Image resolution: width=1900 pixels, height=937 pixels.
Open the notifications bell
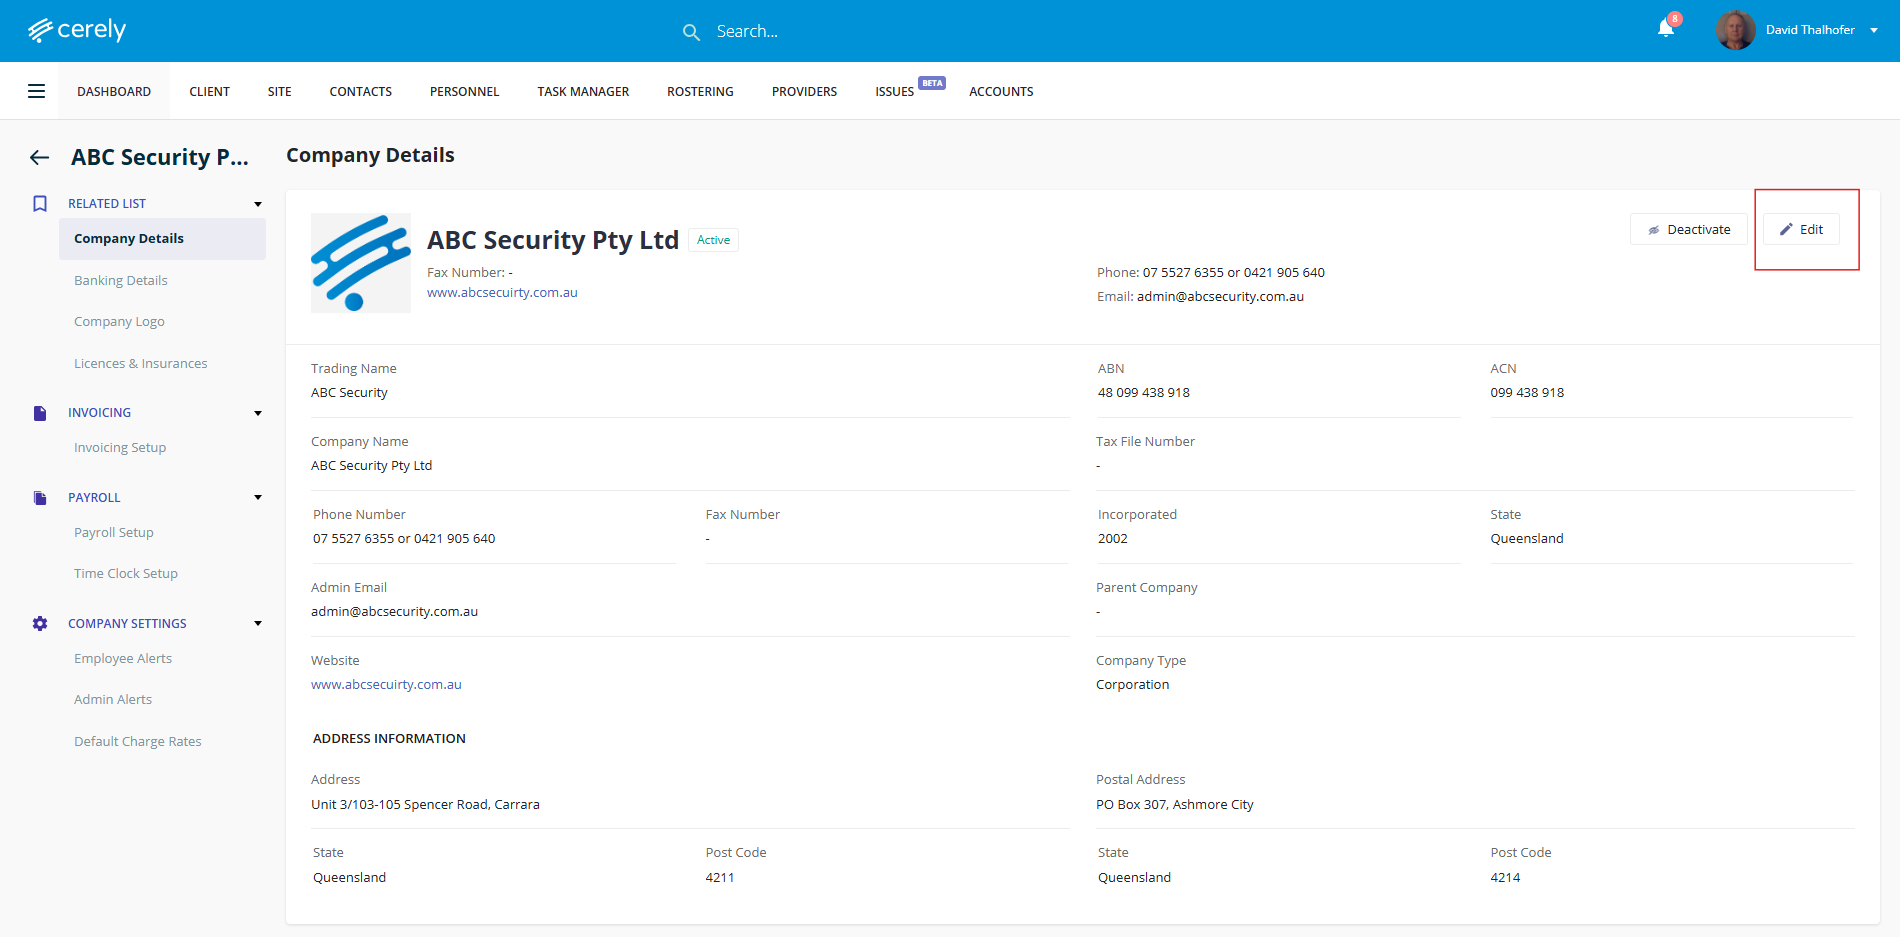(x=1666, y=28)
